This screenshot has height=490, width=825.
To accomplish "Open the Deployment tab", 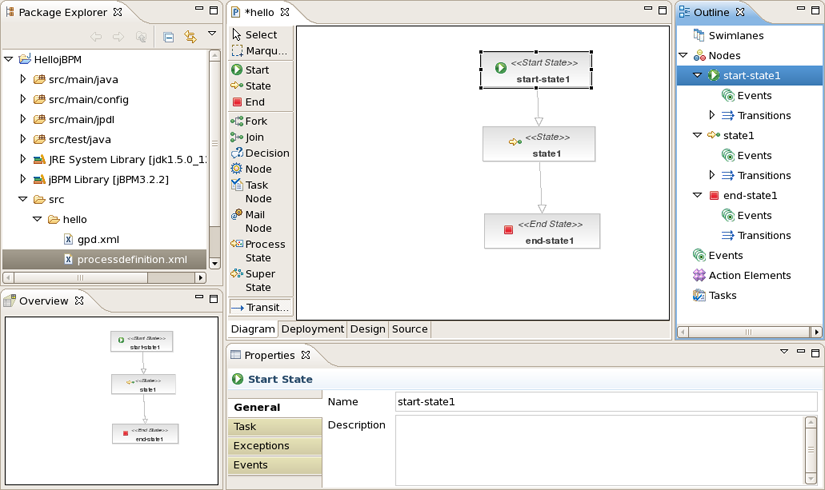I will [313, 329].
